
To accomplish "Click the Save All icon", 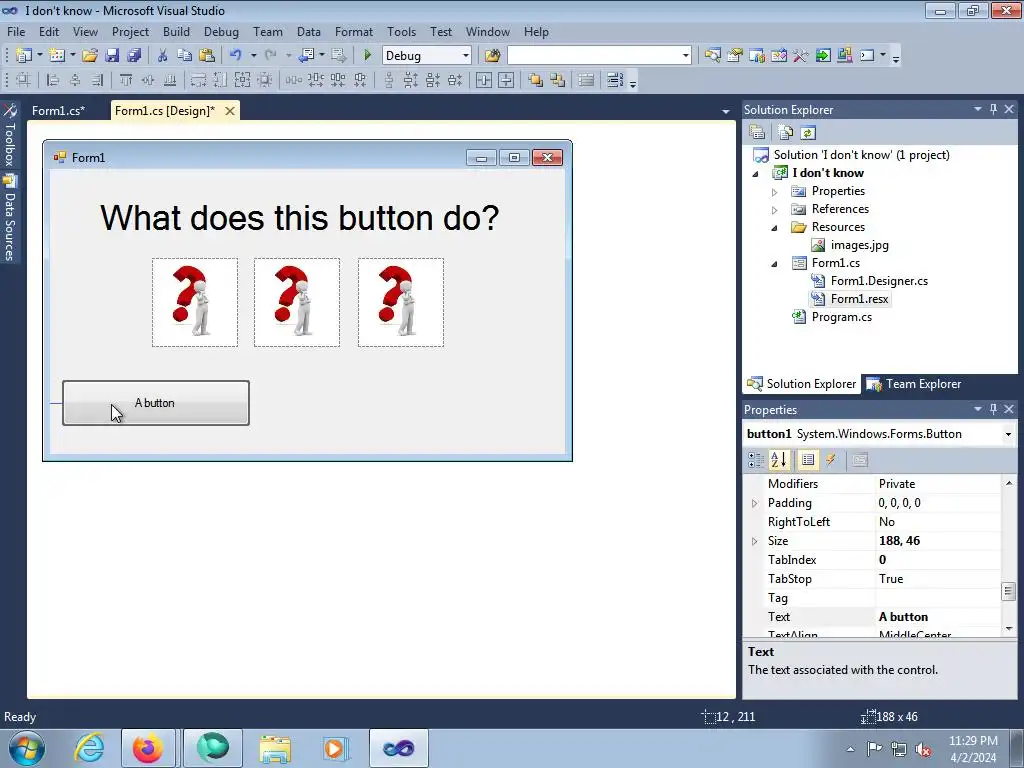I will (x=134, y=56).
